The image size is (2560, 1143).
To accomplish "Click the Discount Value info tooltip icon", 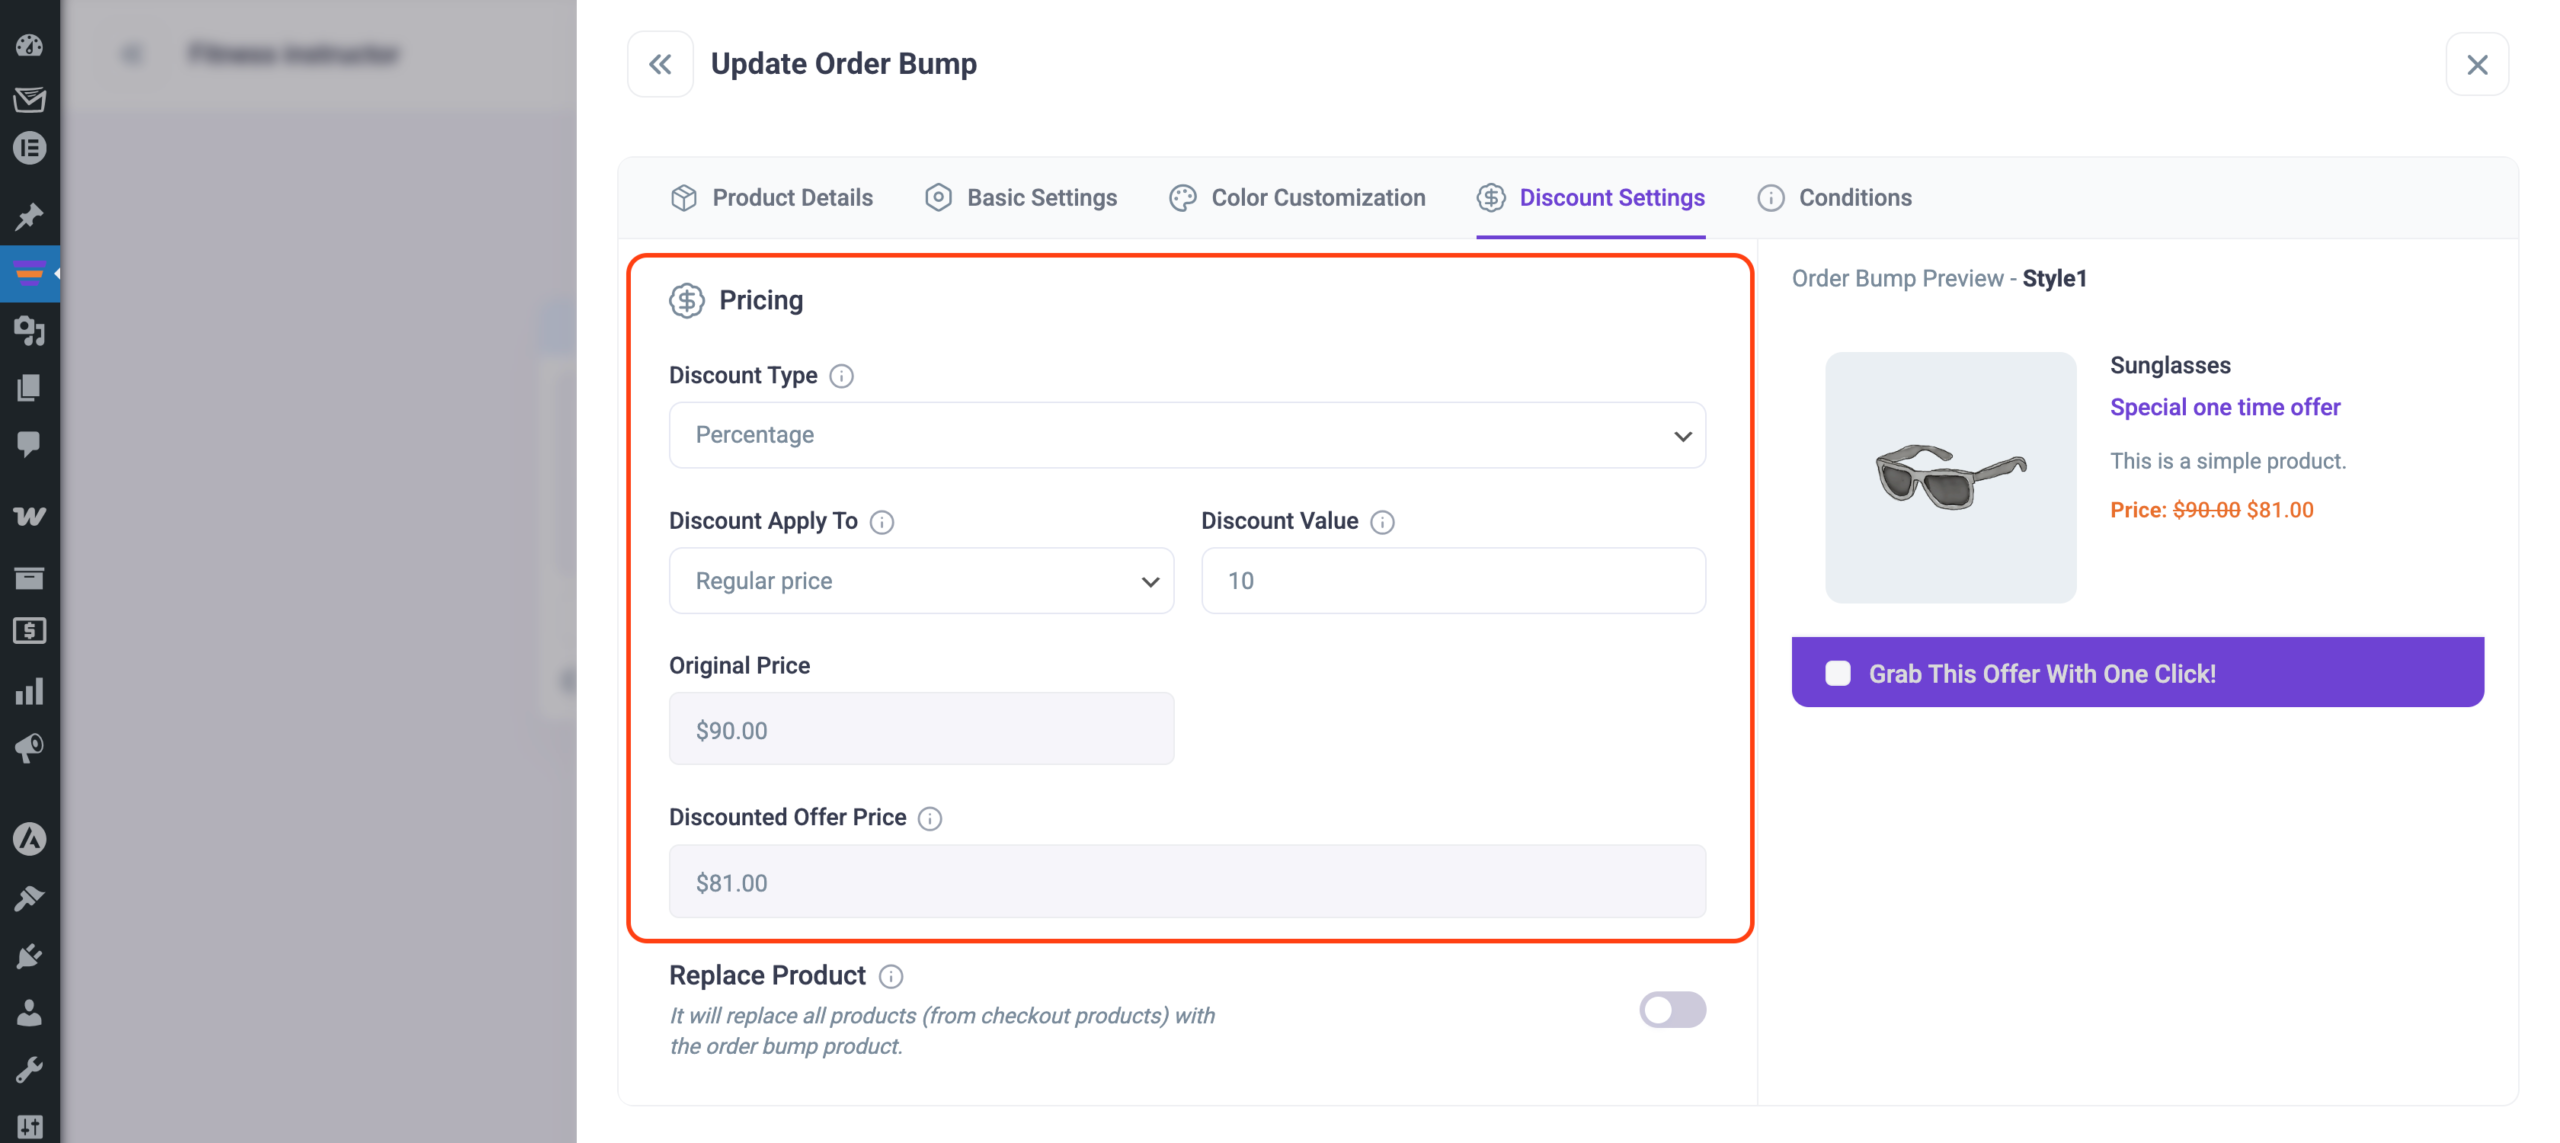I will click(1383, 522).
